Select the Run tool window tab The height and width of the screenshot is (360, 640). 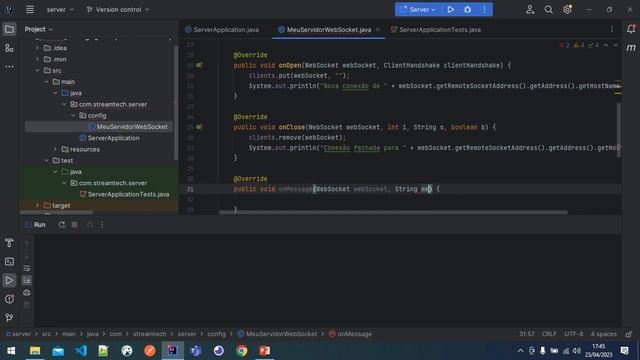pyautogui.click(x=36, y=225)
